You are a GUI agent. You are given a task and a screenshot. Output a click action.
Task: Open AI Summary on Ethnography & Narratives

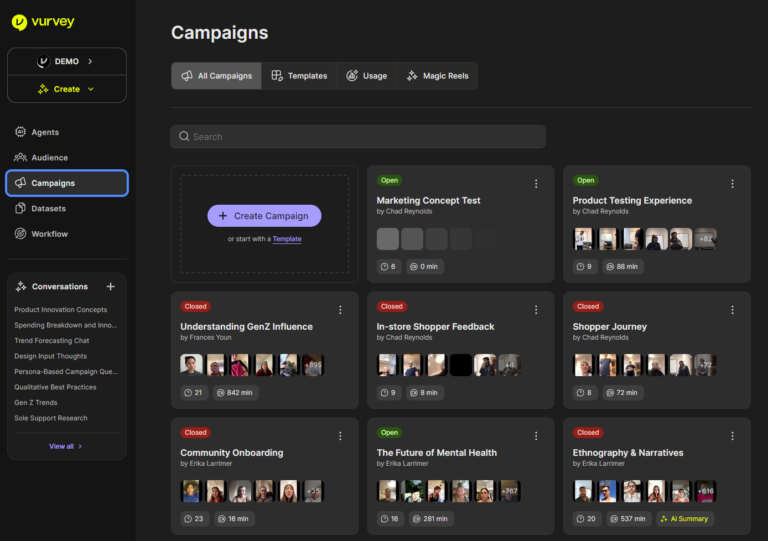point(685,519)
